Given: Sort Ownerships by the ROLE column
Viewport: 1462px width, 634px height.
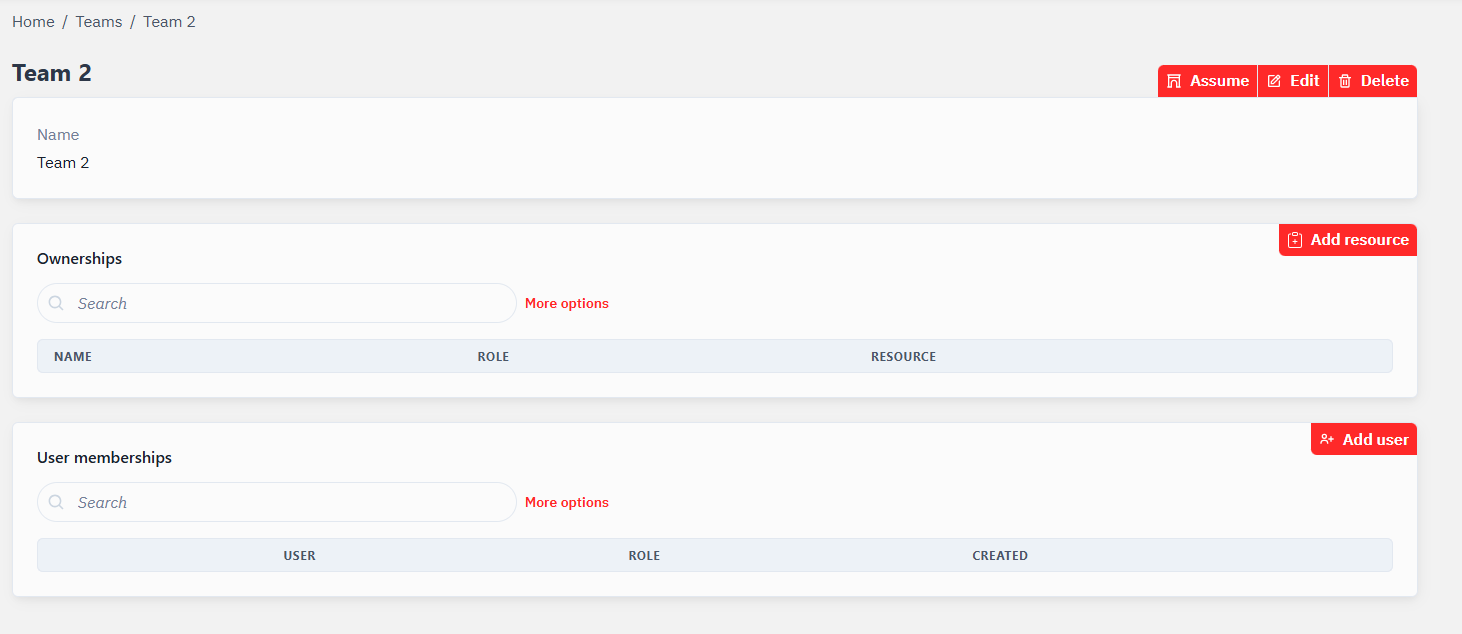Looking at the screenshot, I should 493,356.
